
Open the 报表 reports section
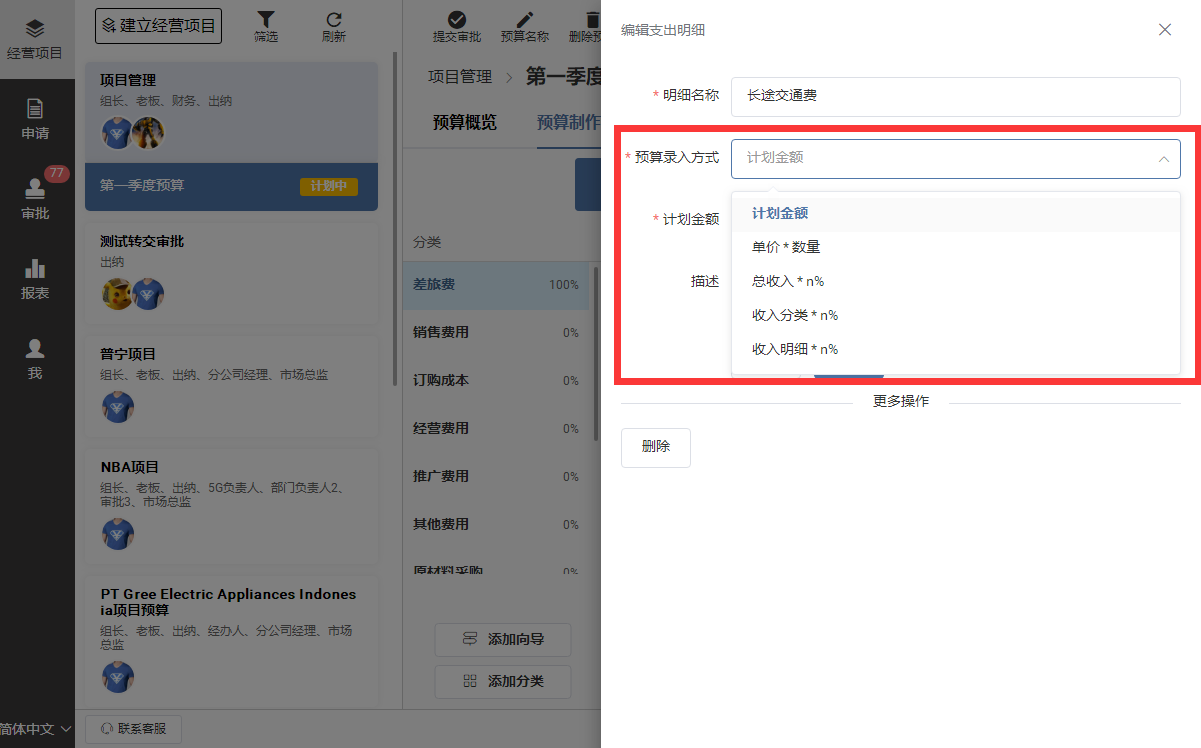[35, 279]
